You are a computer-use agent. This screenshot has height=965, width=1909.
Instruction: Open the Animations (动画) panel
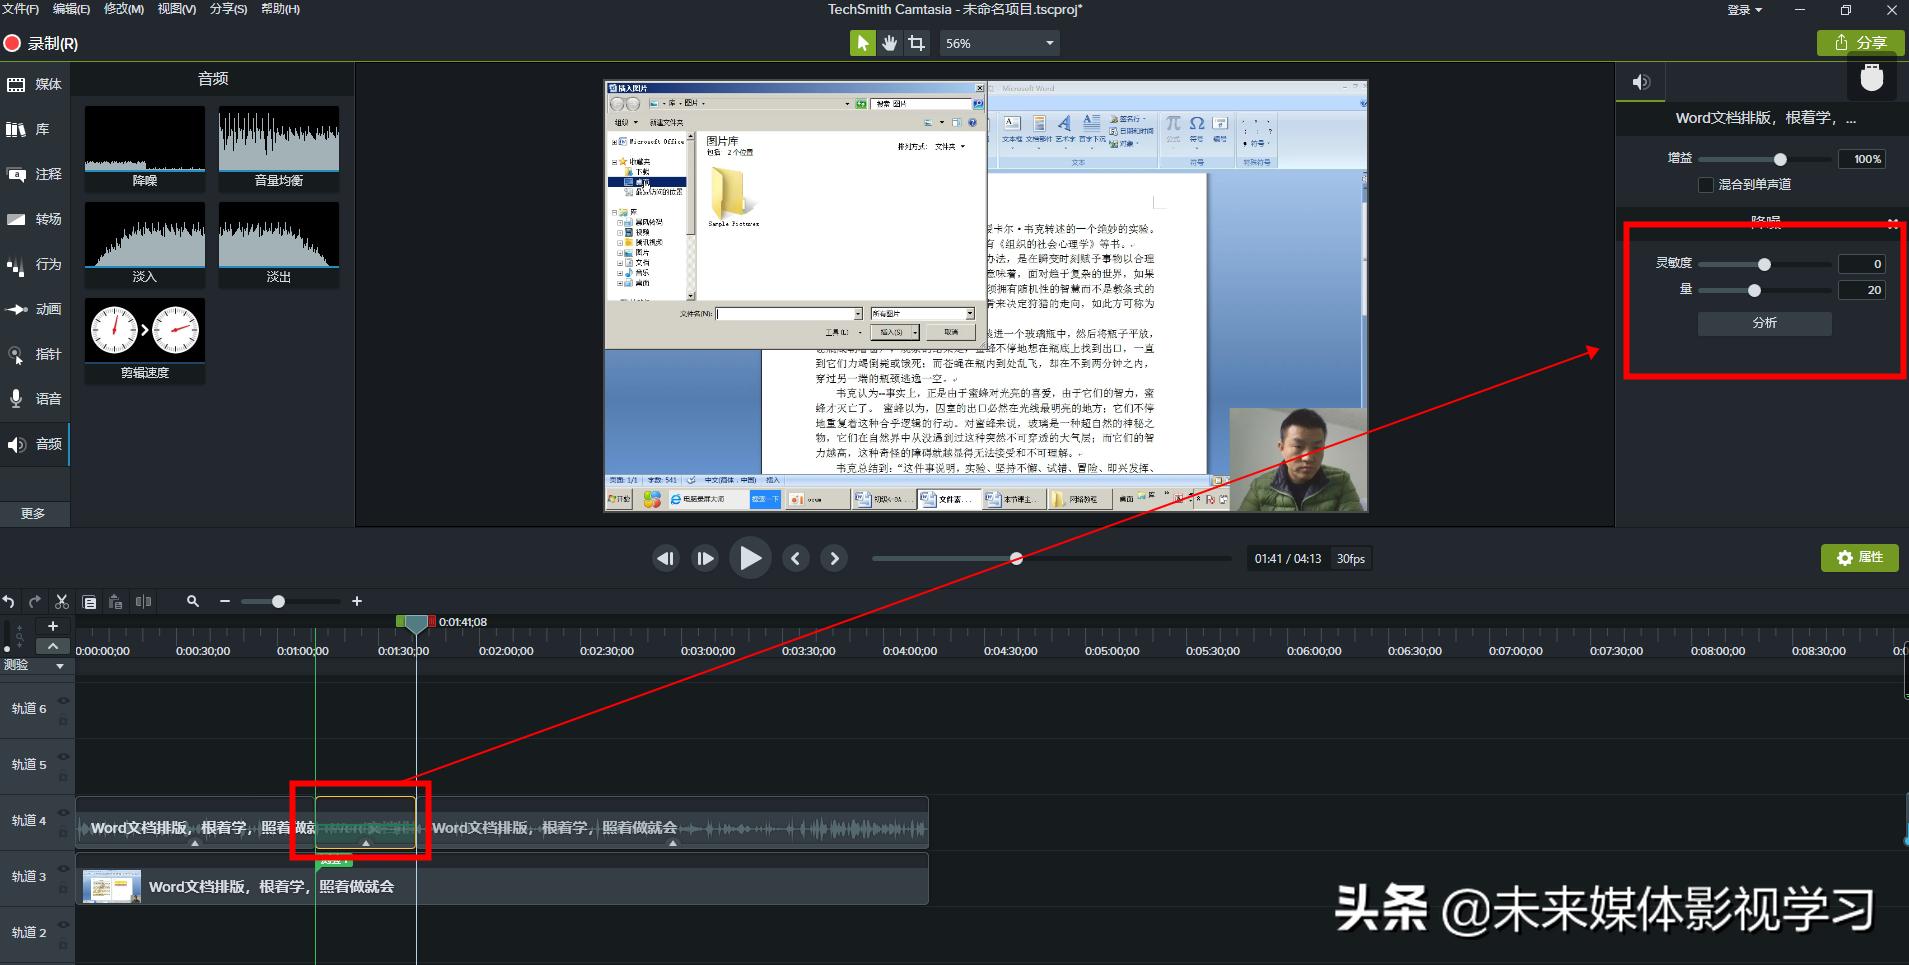[x=35, y=309]
